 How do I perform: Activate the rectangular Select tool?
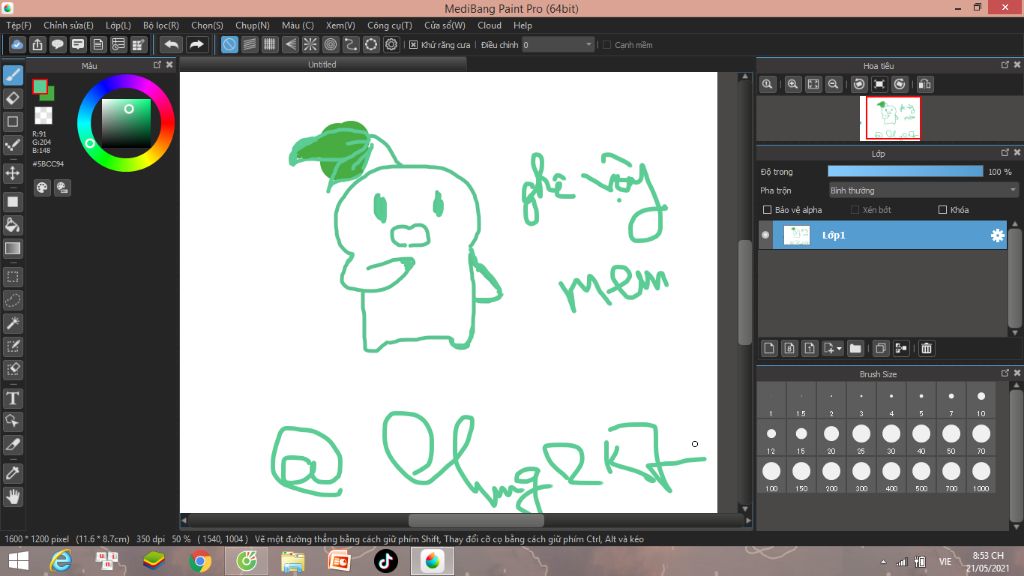(13, 277)
